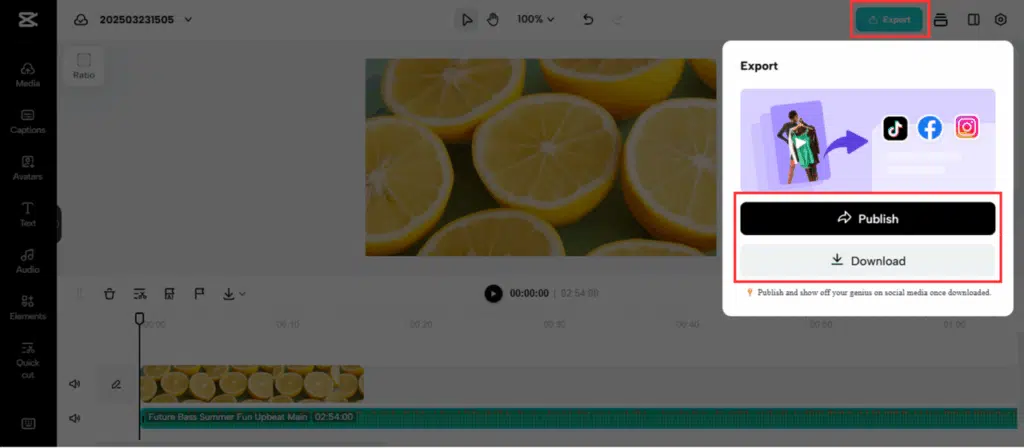Mute the Future Bass audio track
1024x448 pixels.
[x=75, y=418]
